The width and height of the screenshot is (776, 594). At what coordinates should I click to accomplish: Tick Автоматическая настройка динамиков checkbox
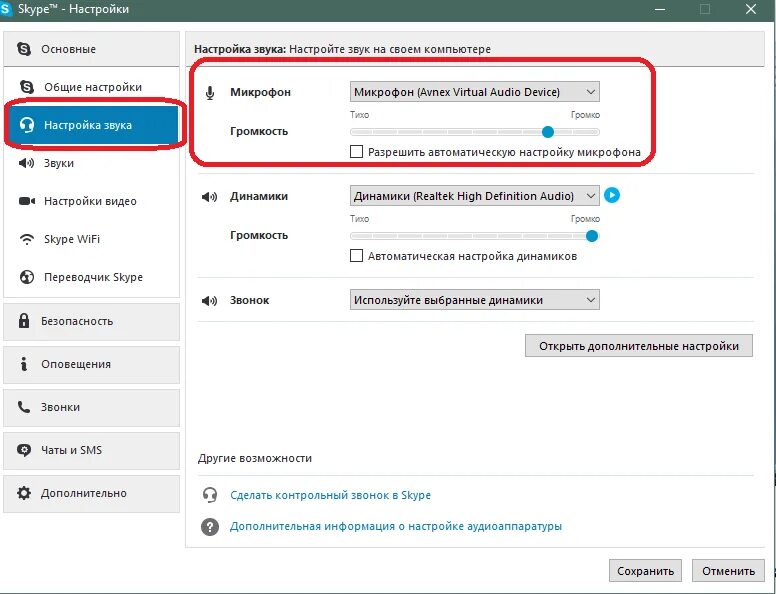356,256
